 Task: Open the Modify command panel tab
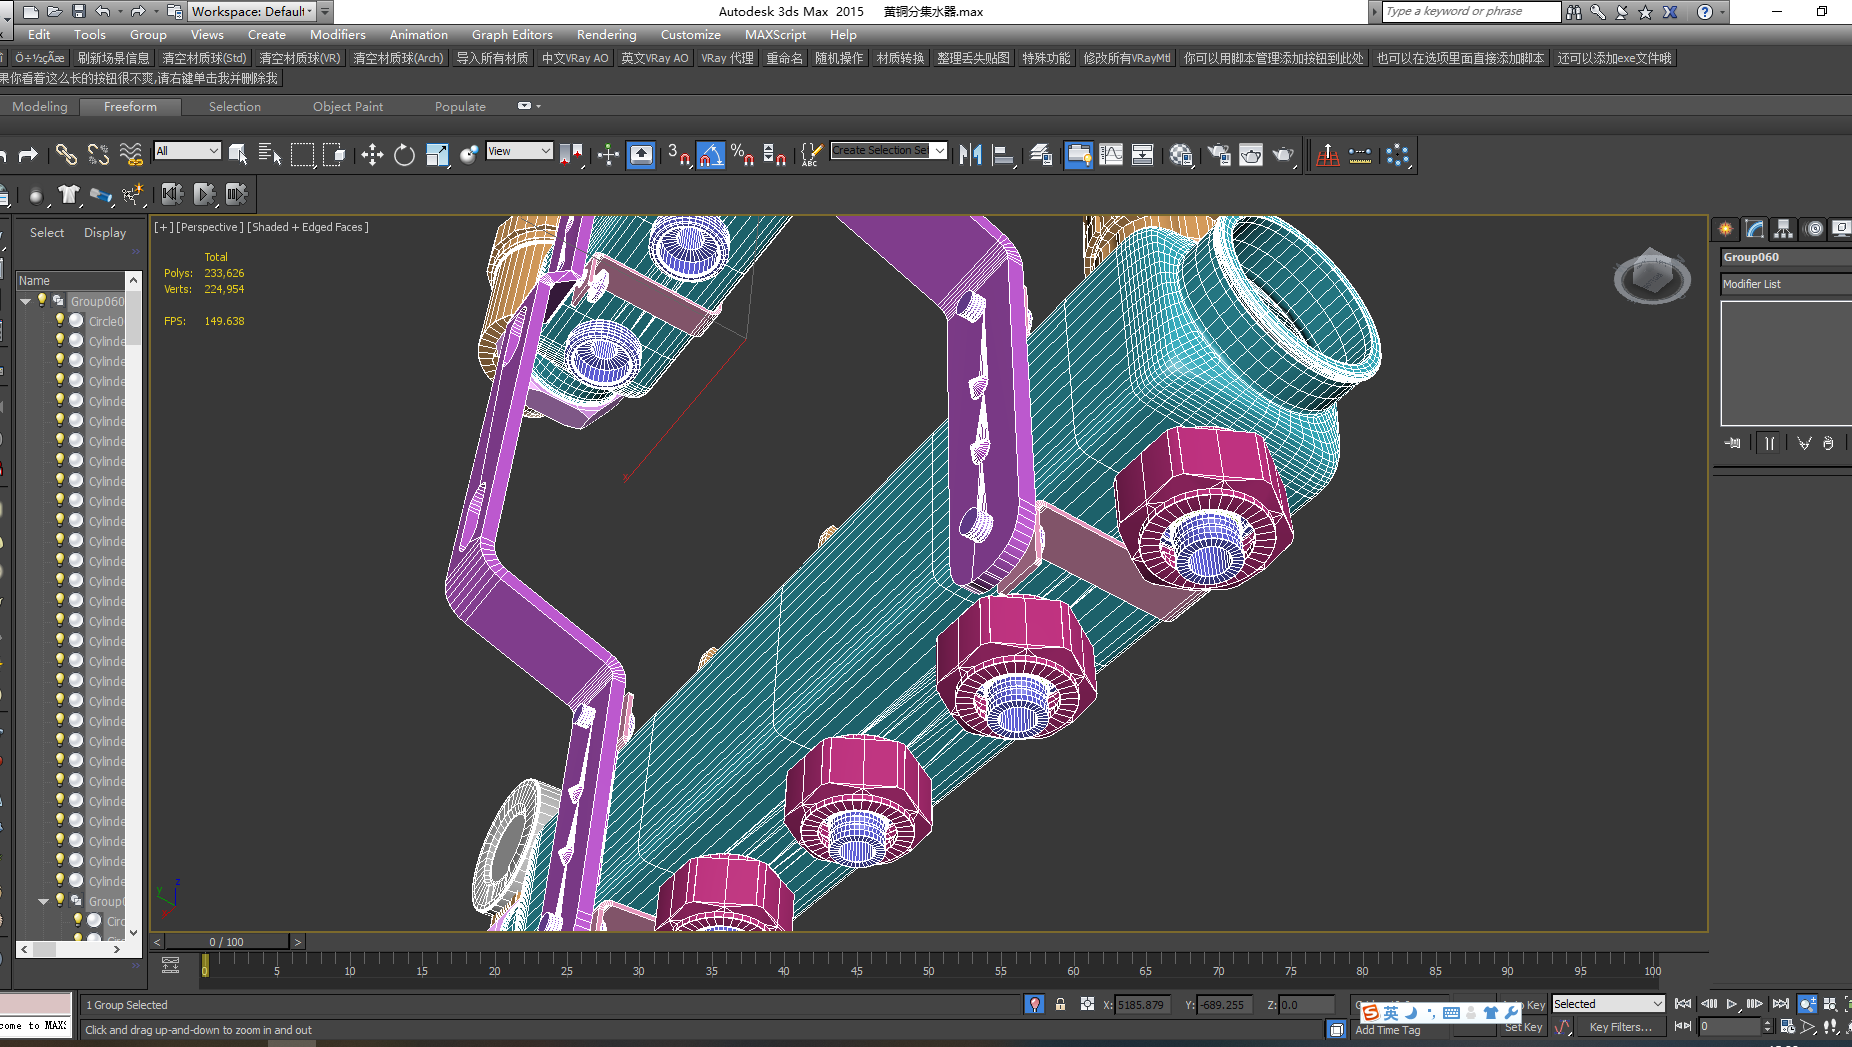point(1755,229)
